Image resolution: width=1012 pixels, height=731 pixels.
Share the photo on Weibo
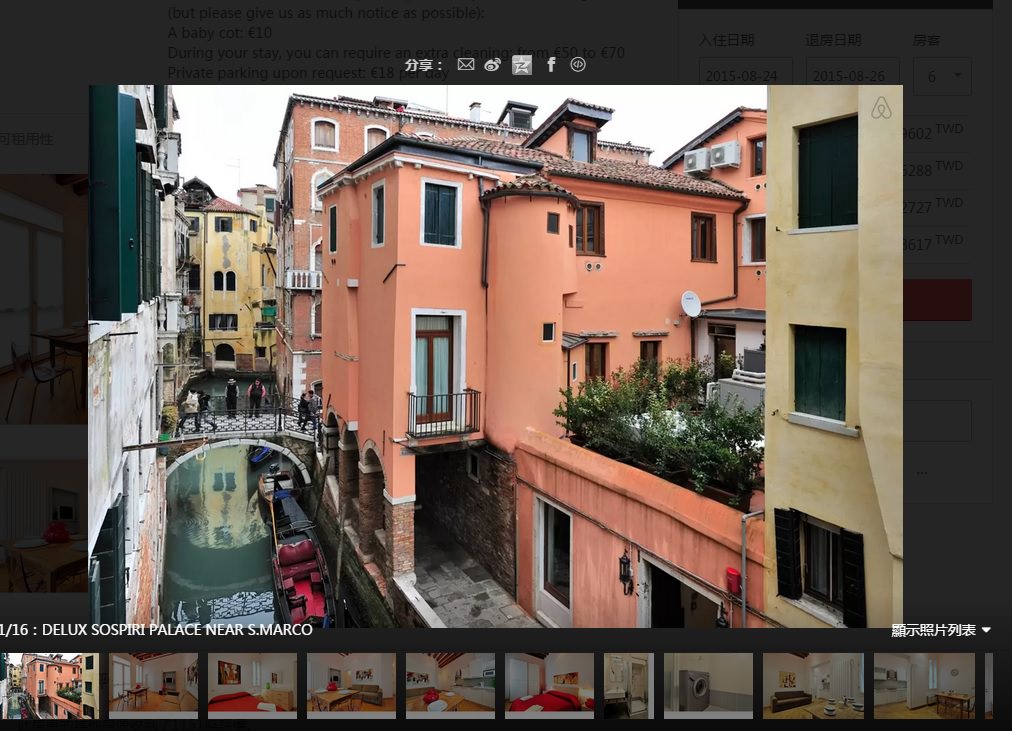[x=492, y=65]
